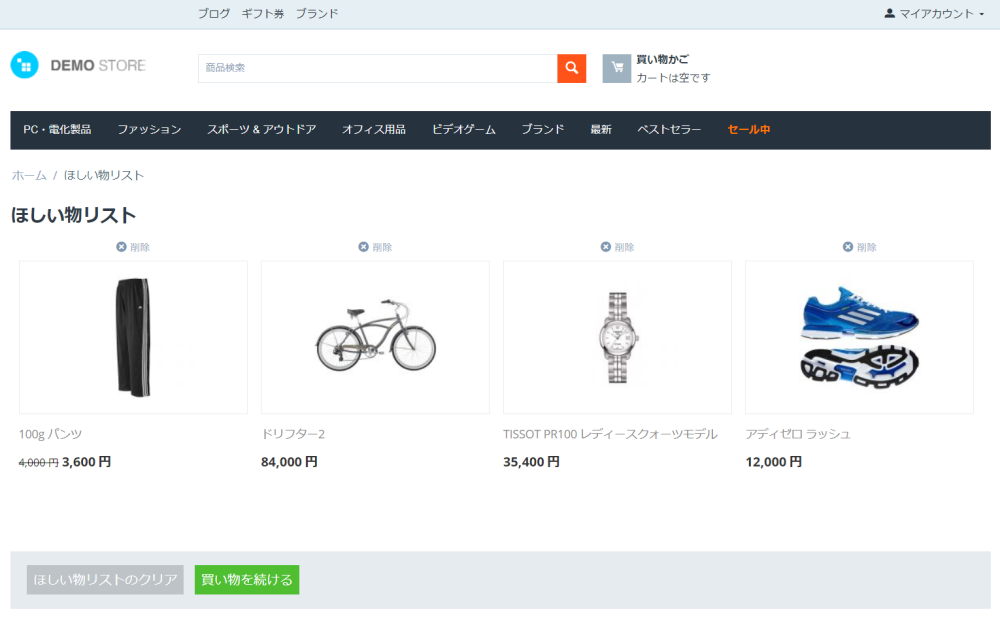Click the 買い物かご cart label
Image resolution: width=1000 pixels, height=618 pixels.
(x=663, y=59)
